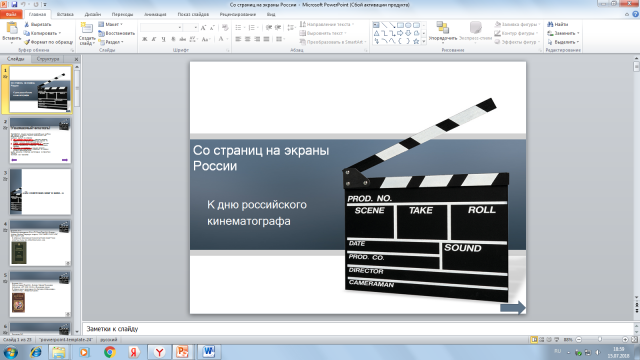640x360 pixels.
Task: Open the Section (Раздел) dropdown
Action: tap(111, 42)
